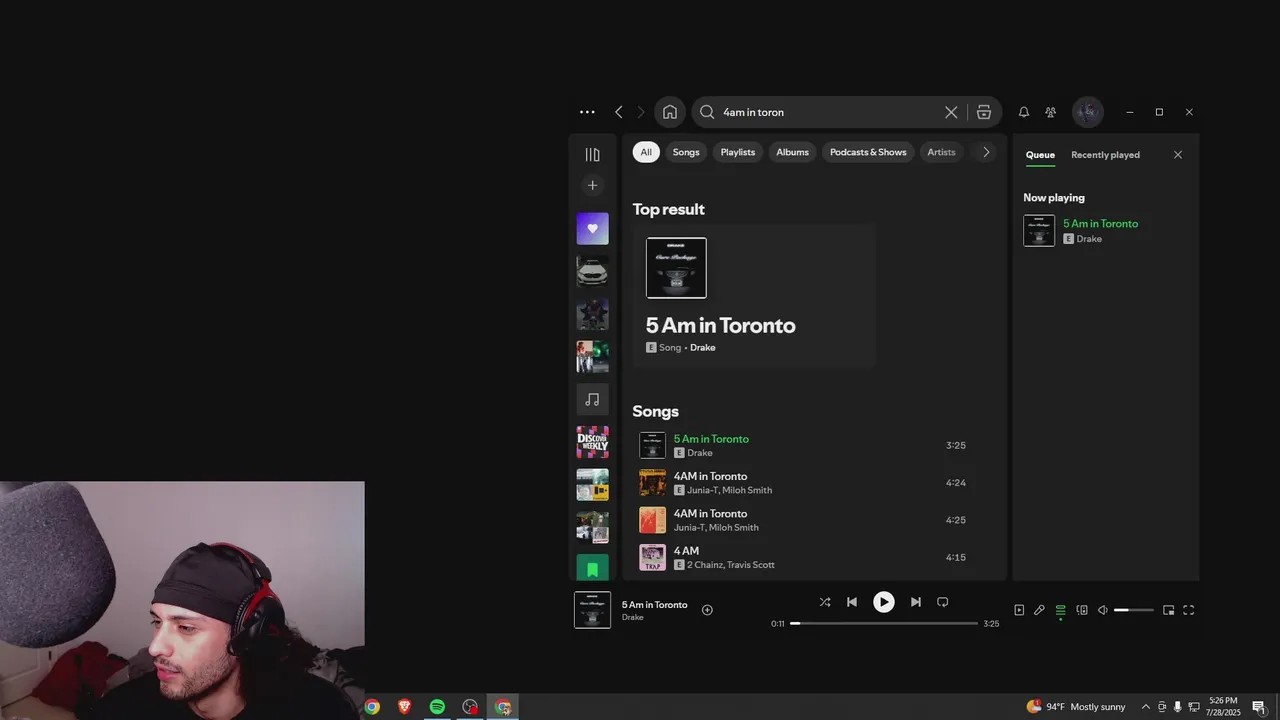Image resolution: width=1280 pixels, height=720 pixels.
Task: Enter full screen mode
Action: coord(1189,610)
